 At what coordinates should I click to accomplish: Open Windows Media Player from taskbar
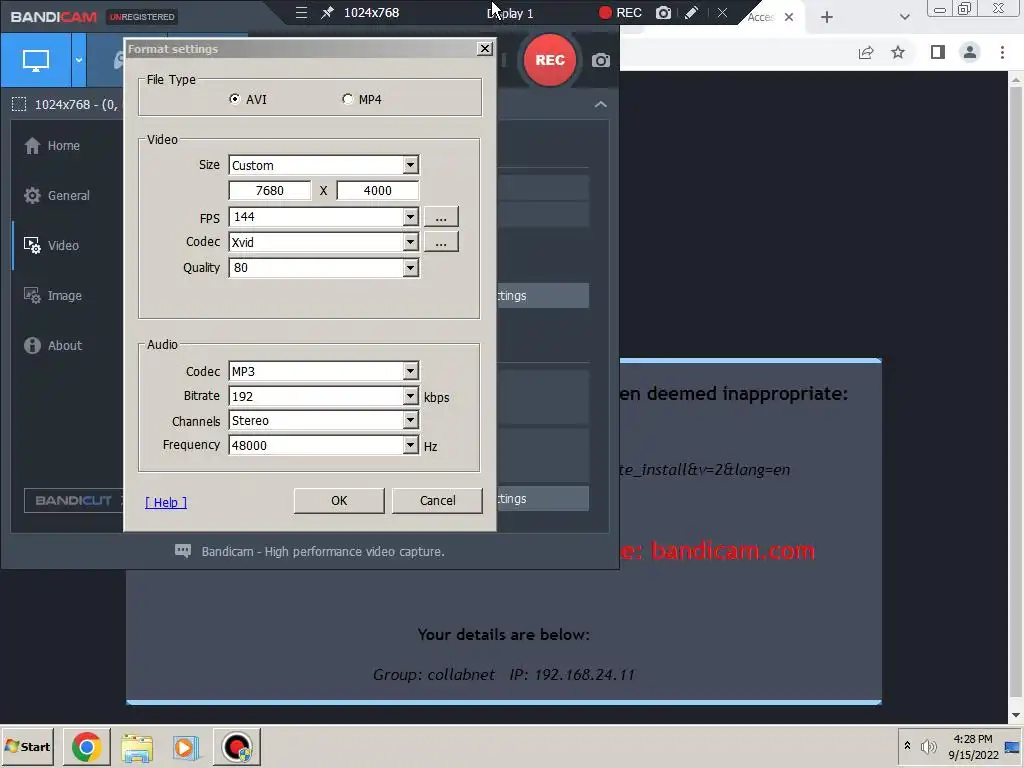pos(185,747)
